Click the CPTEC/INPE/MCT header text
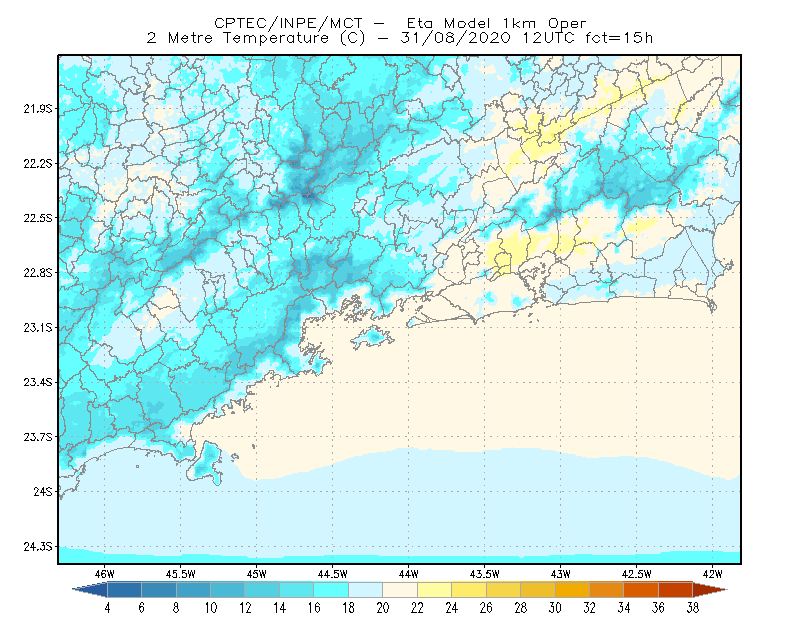Screen dimensions: 800x618 [288, 23]
